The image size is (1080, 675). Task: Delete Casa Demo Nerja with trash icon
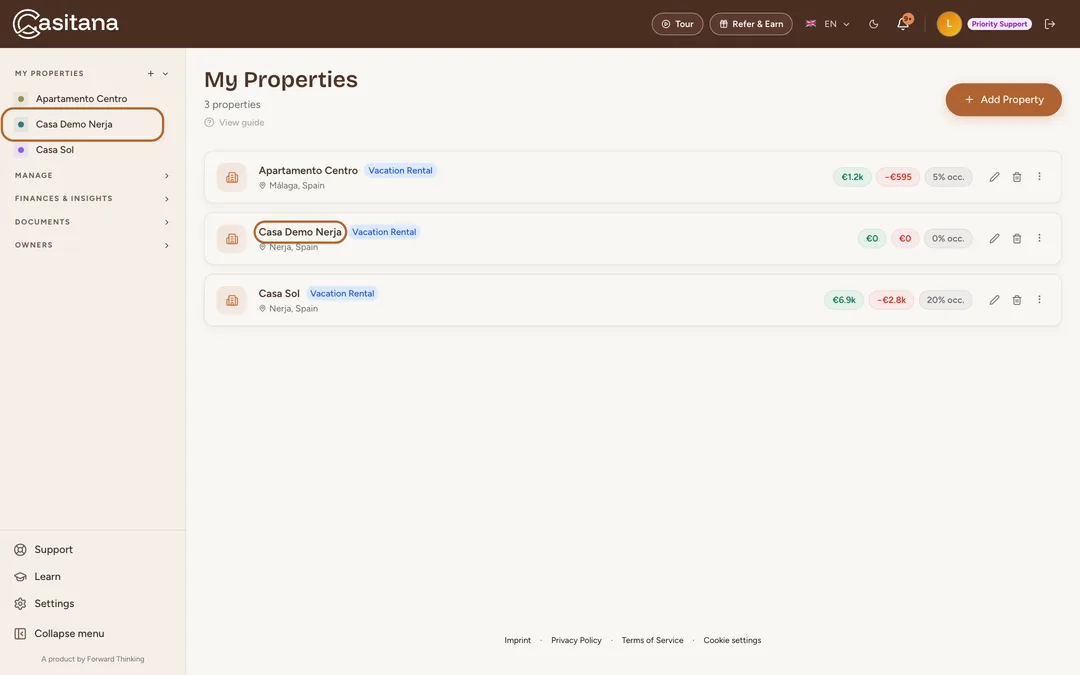click(1017, 238)
